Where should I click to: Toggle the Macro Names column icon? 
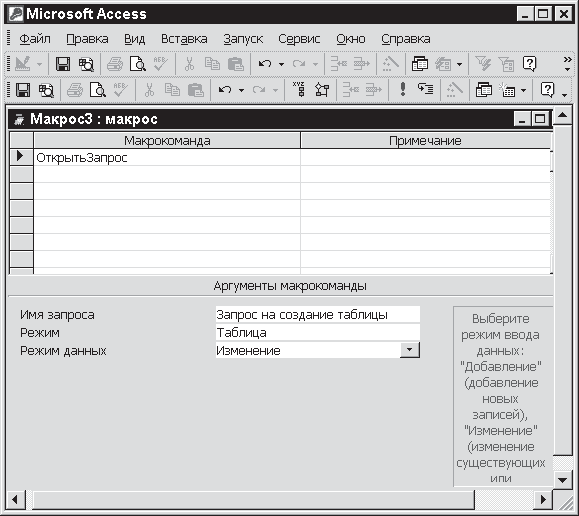coord(299,89)
